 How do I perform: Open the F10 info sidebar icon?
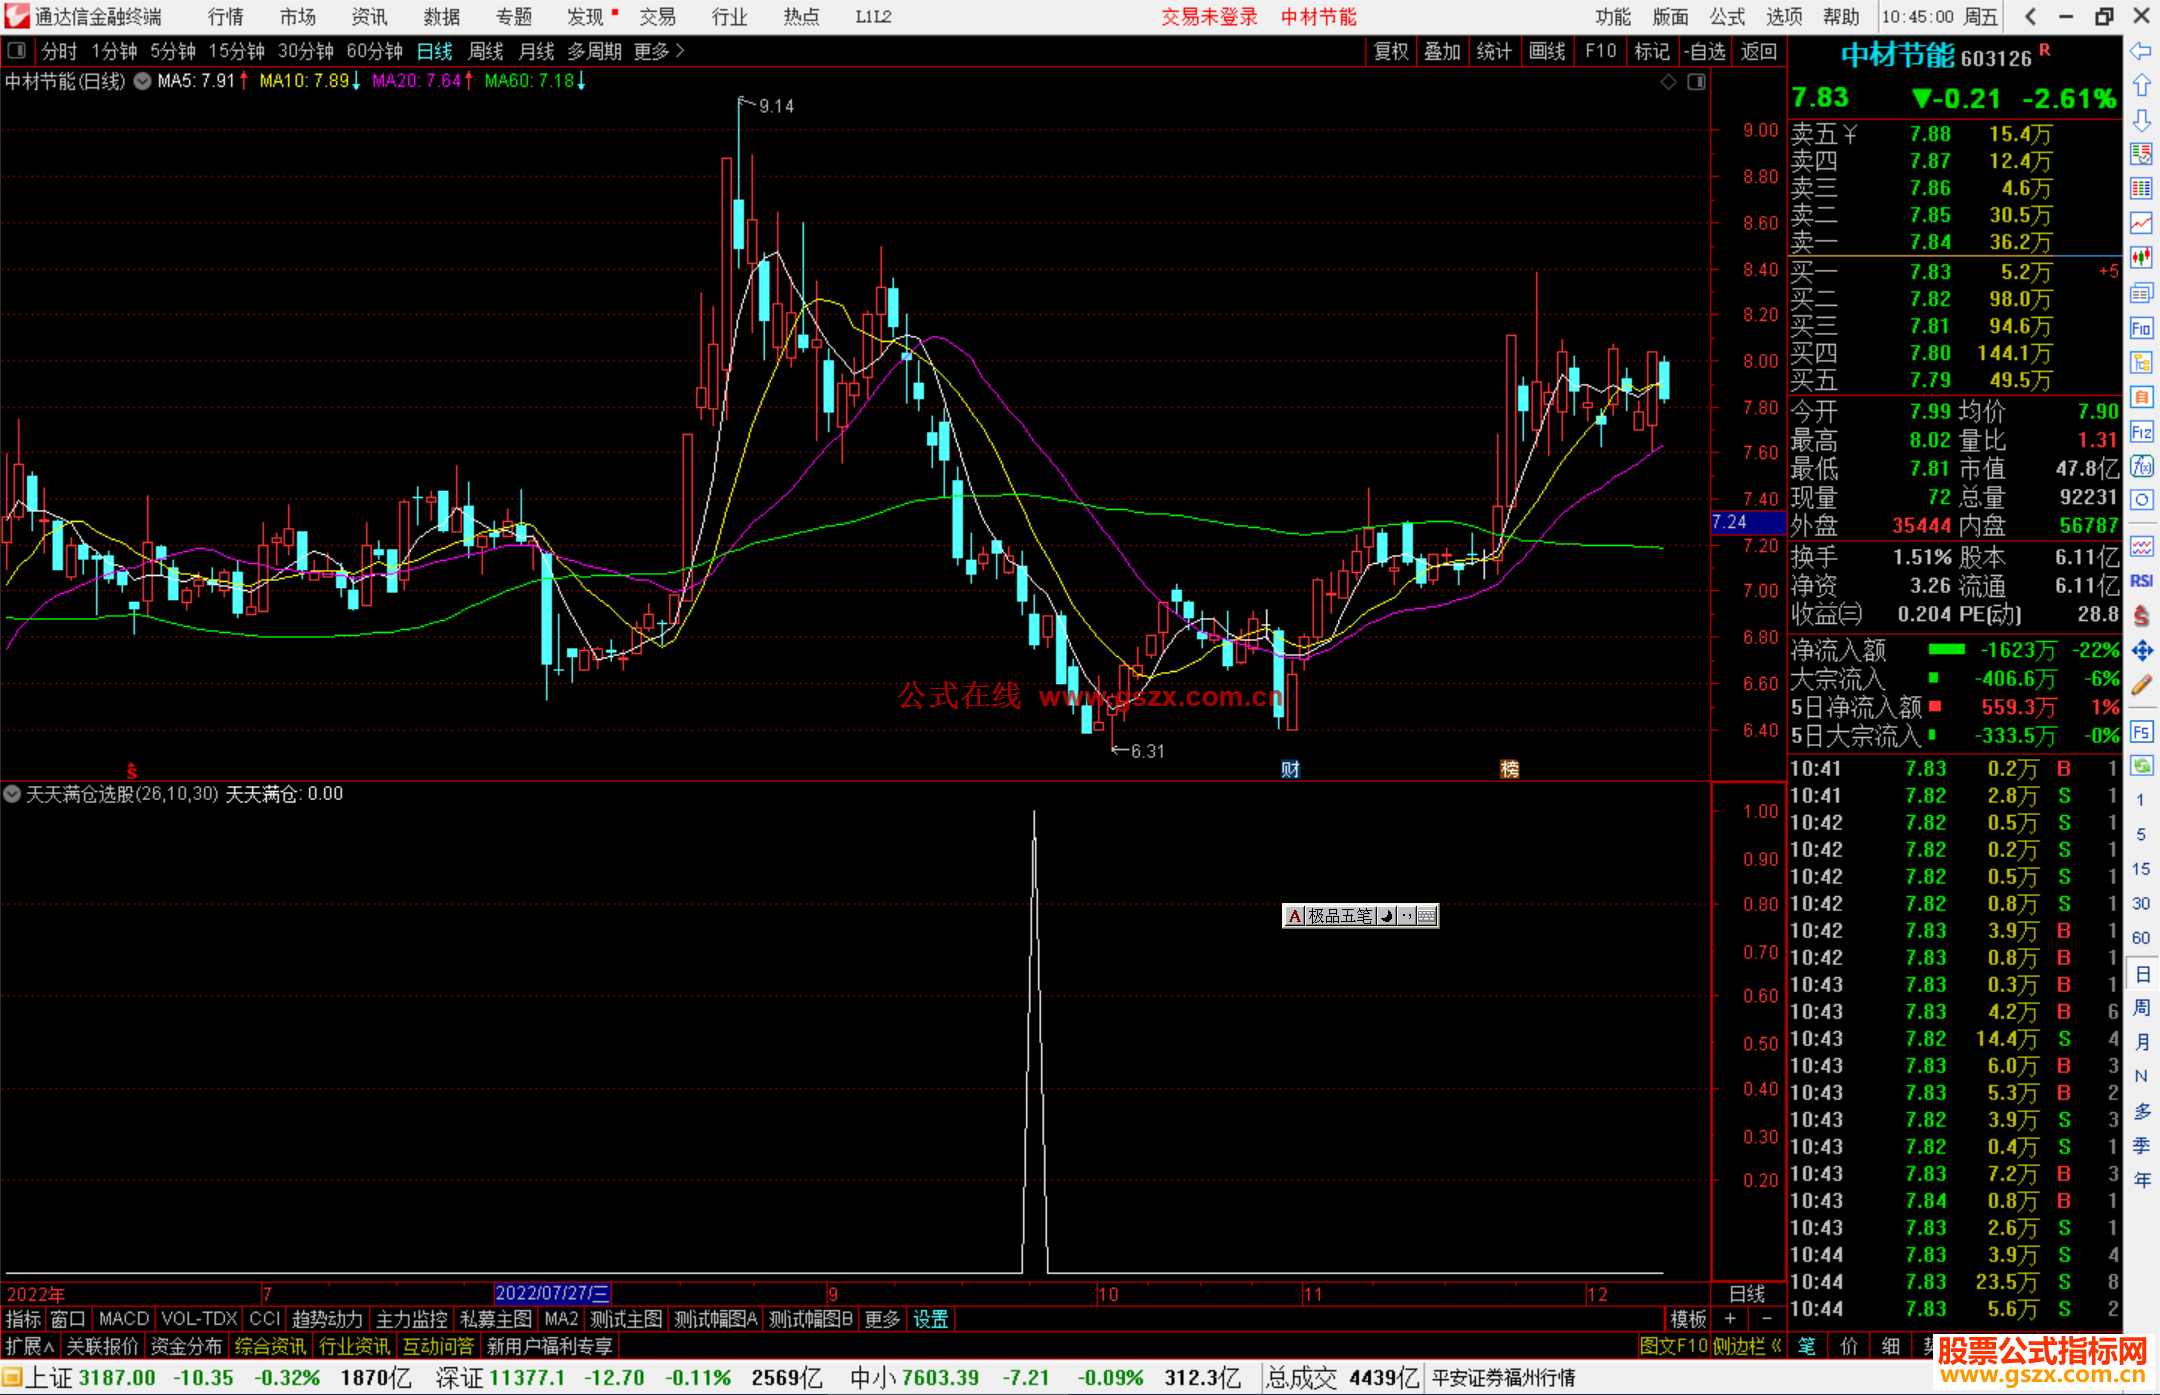point(2141,328)
